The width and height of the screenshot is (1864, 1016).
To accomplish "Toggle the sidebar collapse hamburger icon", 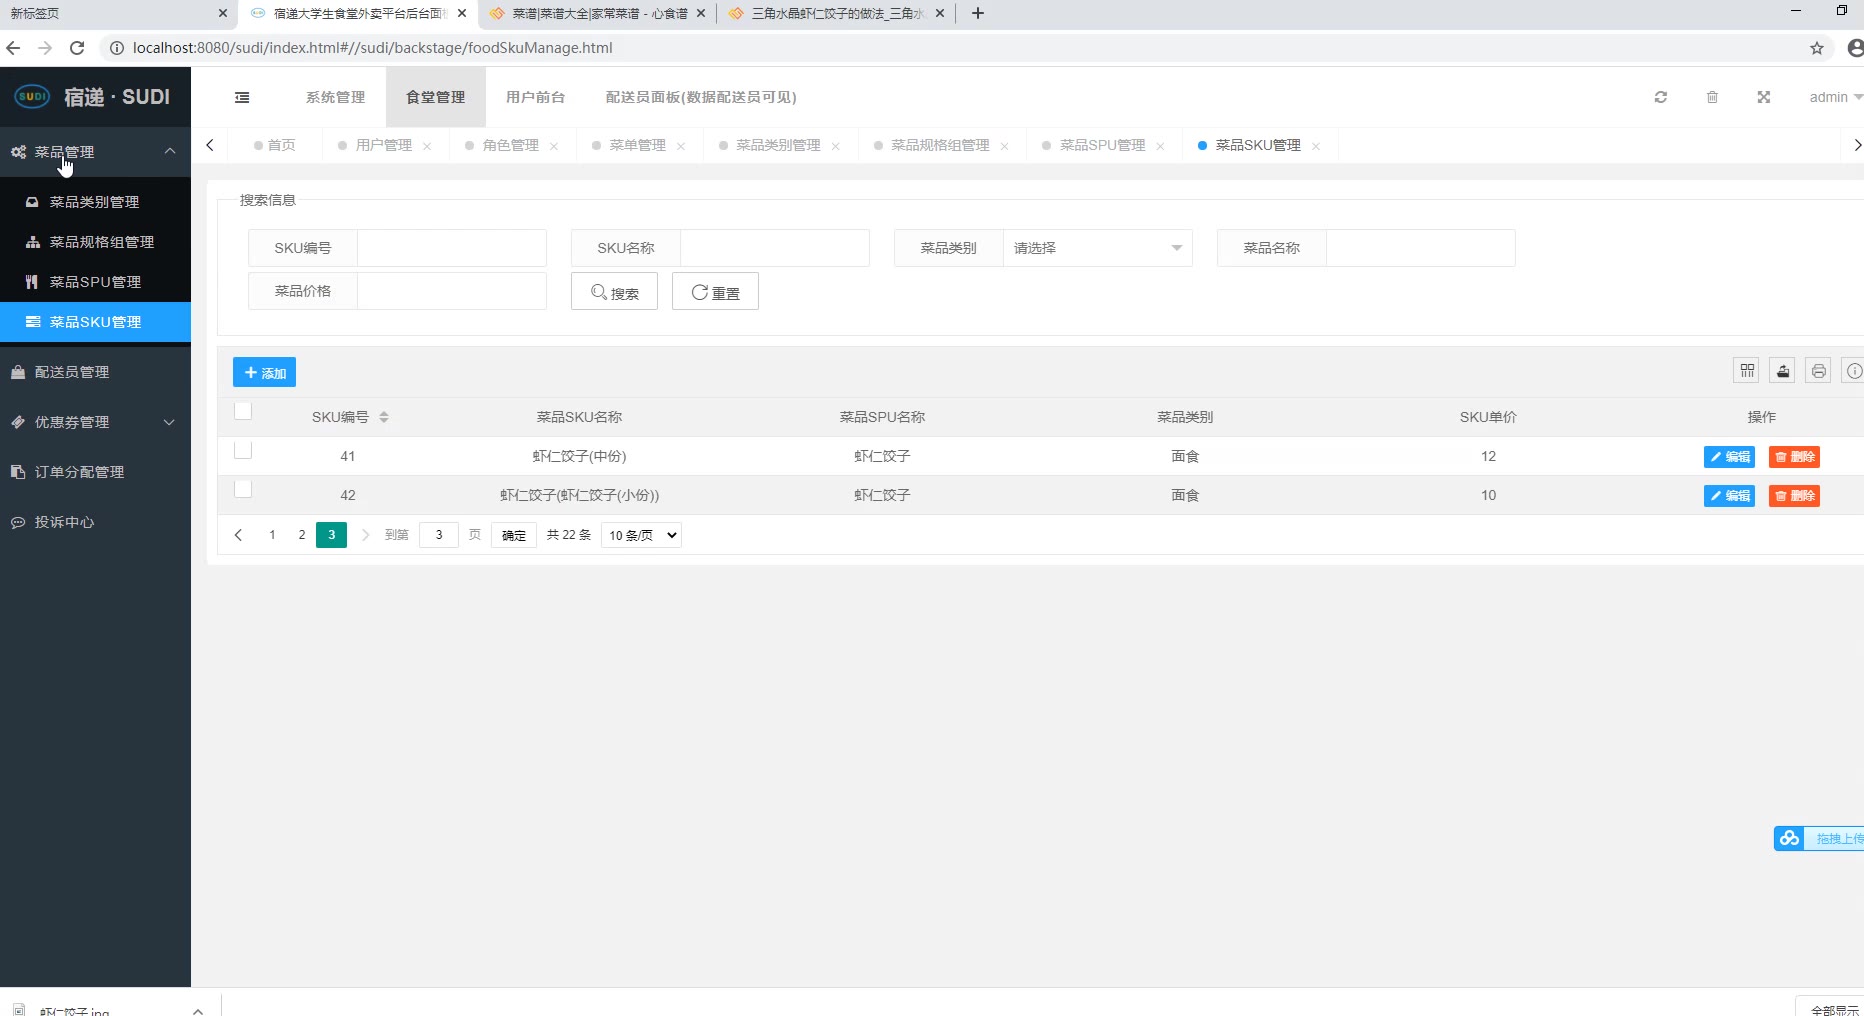I will point(242,97).
